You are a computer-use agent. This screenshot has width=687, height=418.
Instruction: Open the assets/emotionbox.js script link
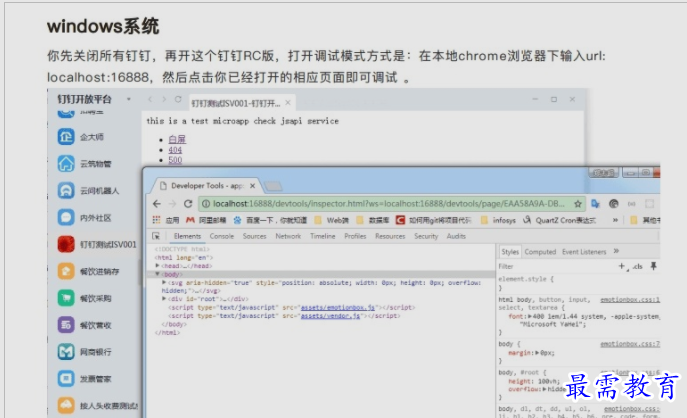[x=337, y=307]
